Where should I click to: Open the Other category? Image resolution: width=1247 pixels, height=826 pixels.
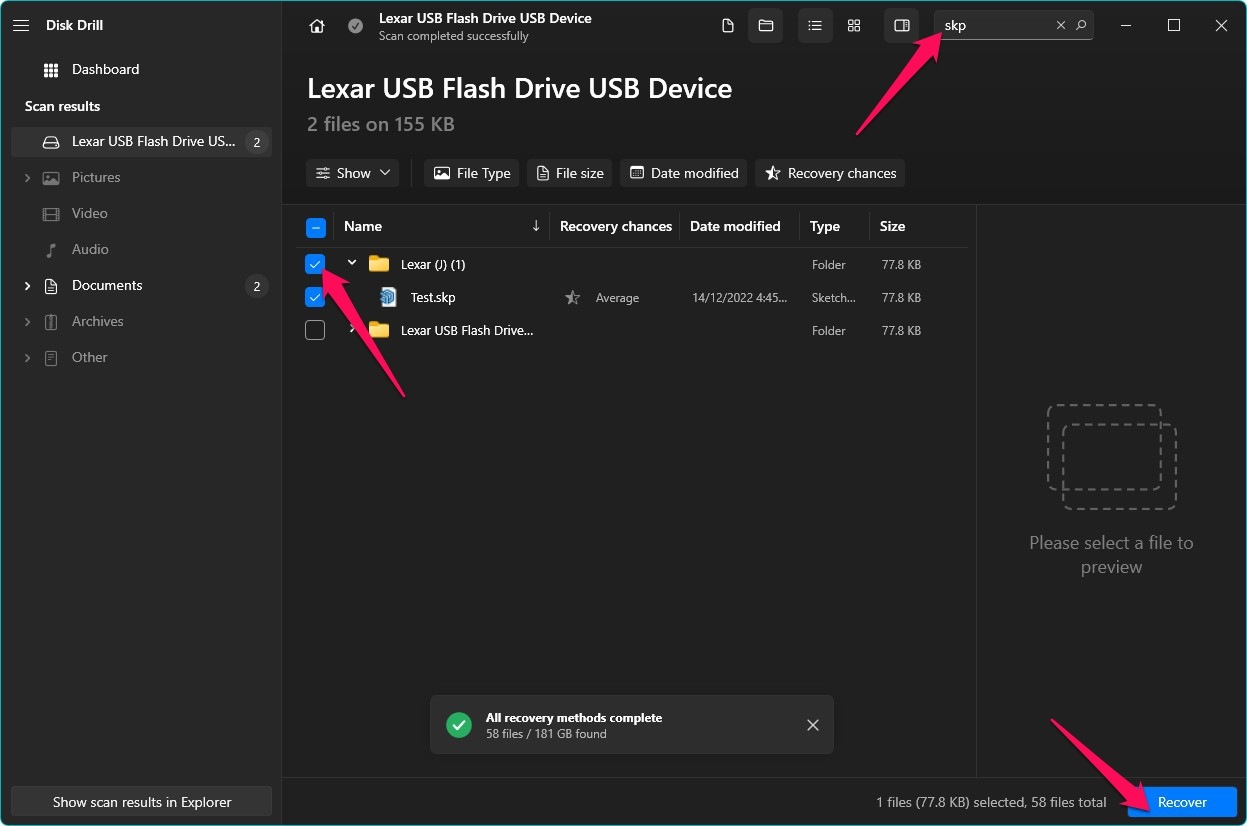[x=89, y=358]
